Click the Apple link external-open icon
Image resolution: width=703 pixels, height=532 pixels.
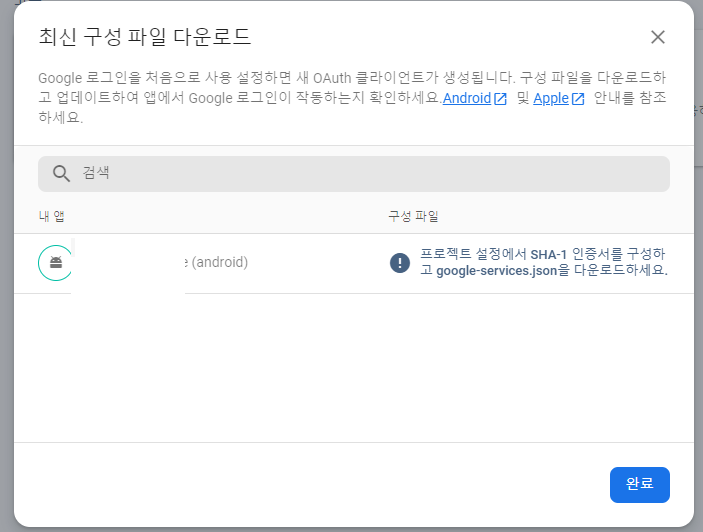(x=578, y=99)
